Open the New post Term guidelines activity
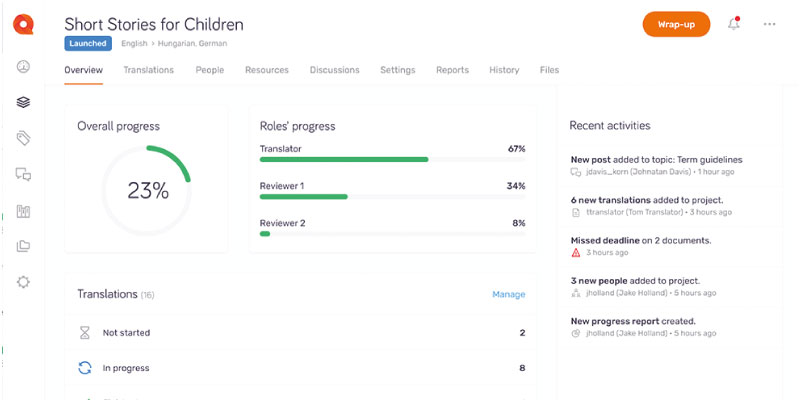 672,165
